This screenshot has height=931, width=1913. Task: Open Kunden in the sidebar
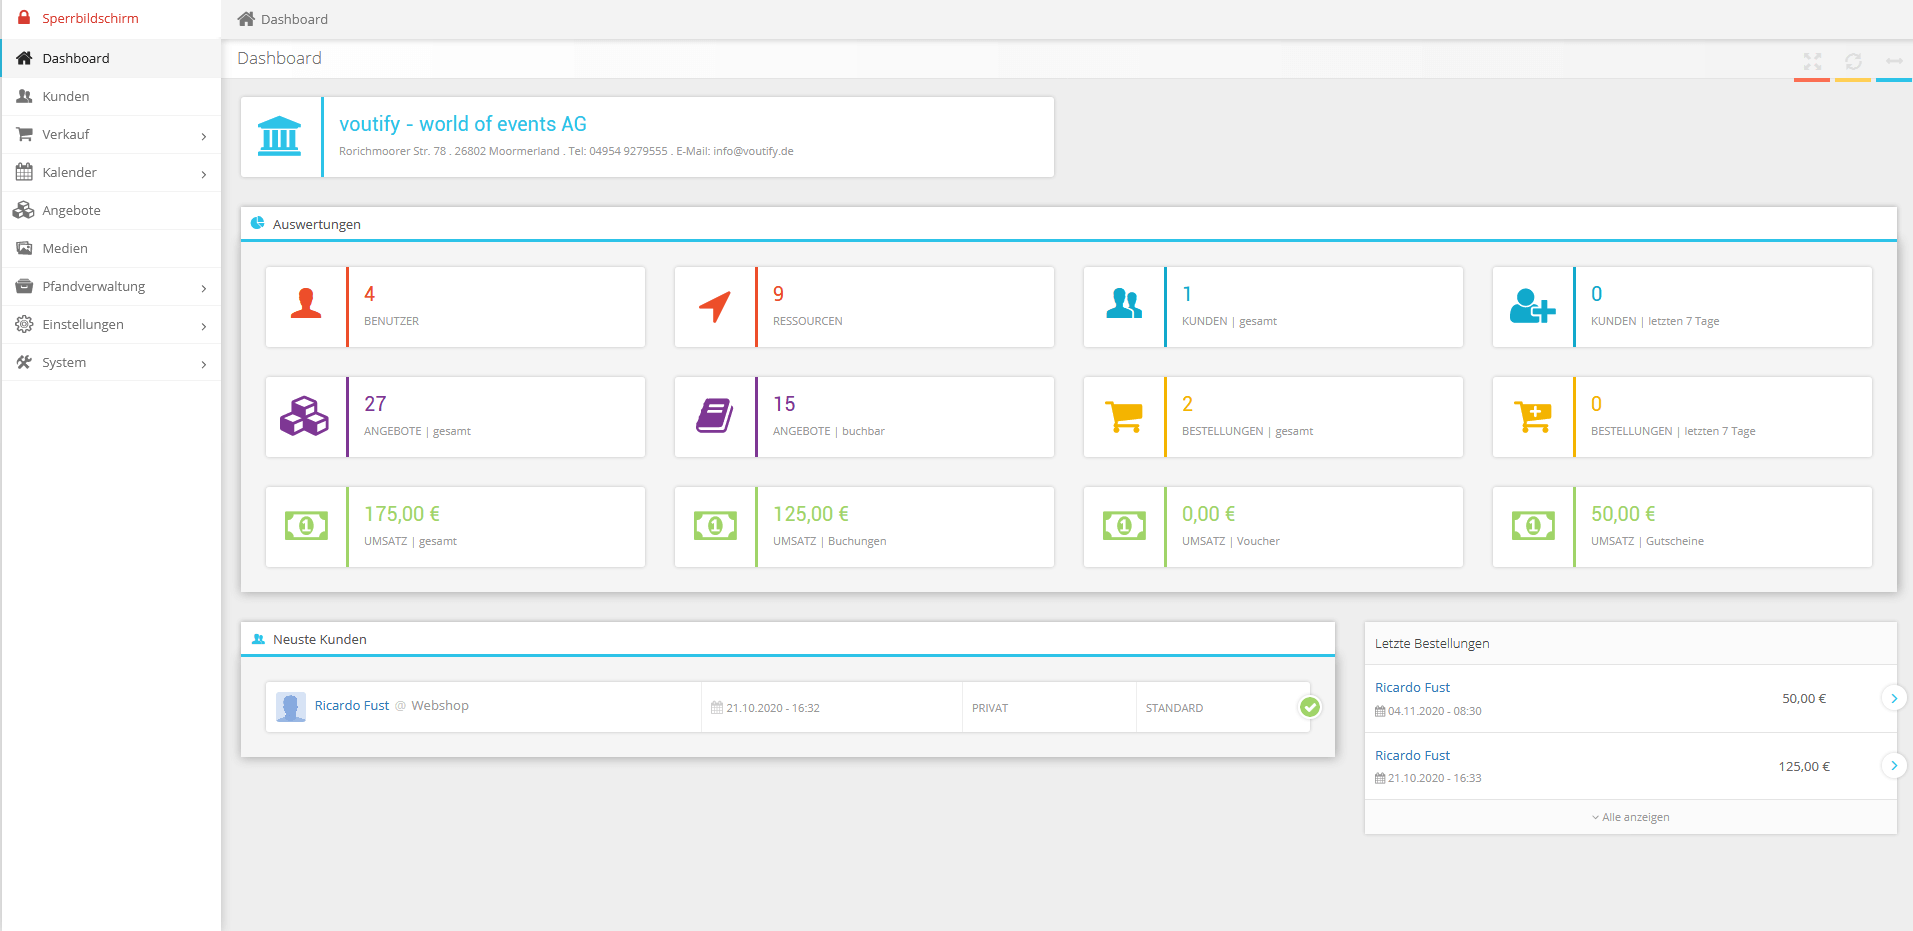pos(66,97)
